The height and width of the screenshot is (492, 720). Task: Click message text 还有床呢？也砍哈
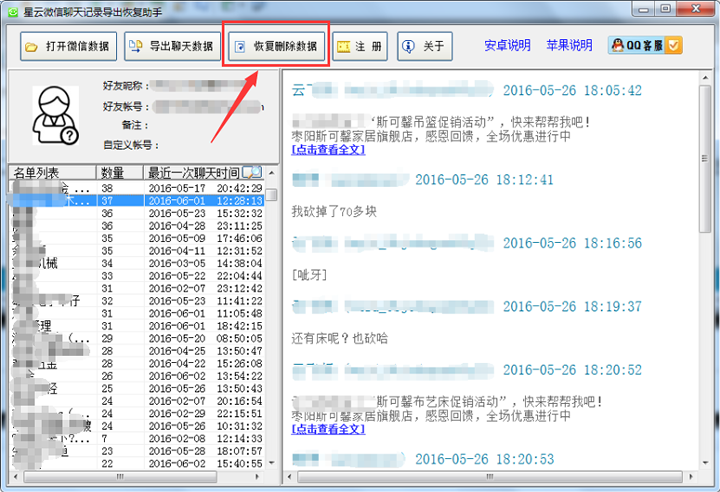coord(339,339)
